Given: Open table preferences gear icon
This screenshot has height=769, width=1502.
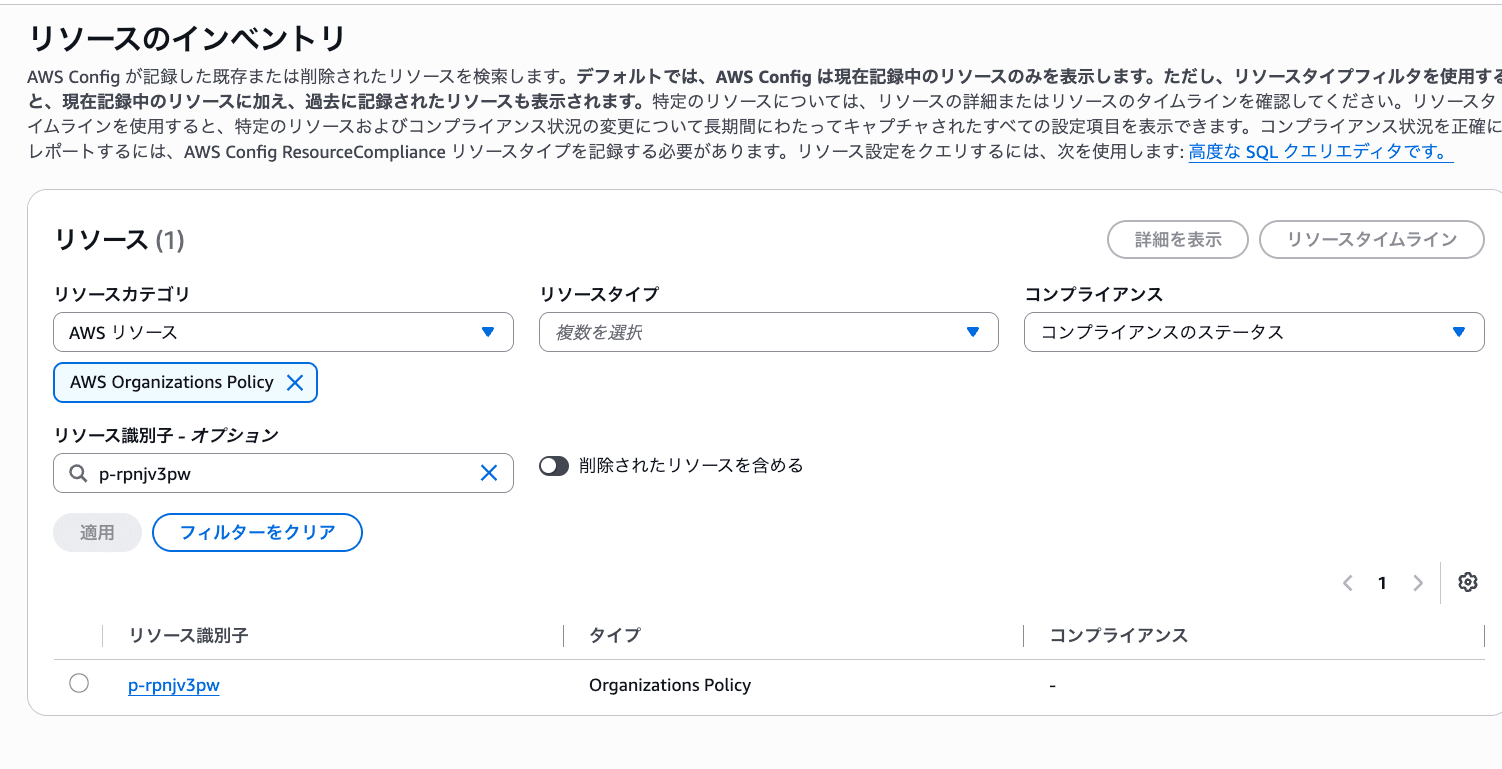Looking at the screenshot, I should pyautogui.click(x=1468, y=582).
